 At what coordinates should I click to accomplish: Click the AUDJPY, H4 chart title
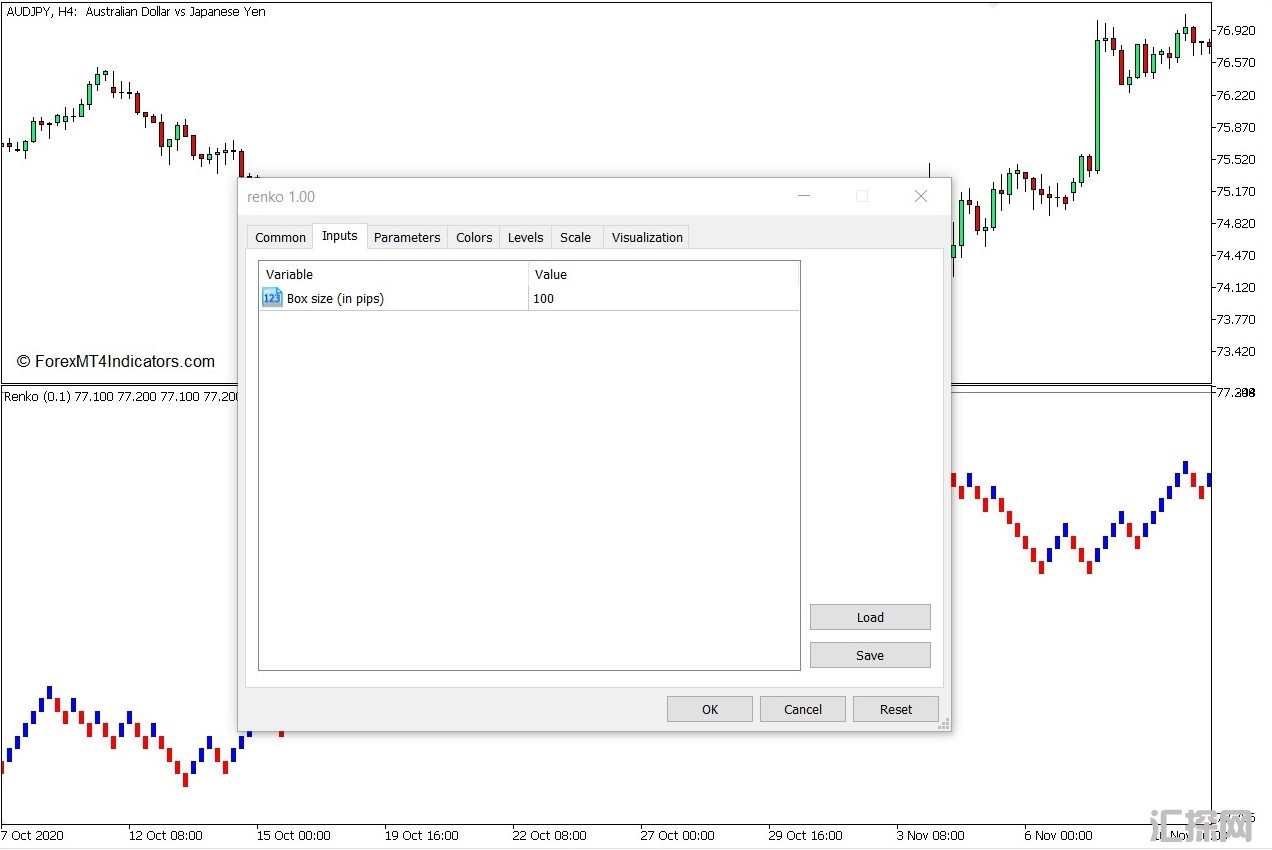[135, 12]
